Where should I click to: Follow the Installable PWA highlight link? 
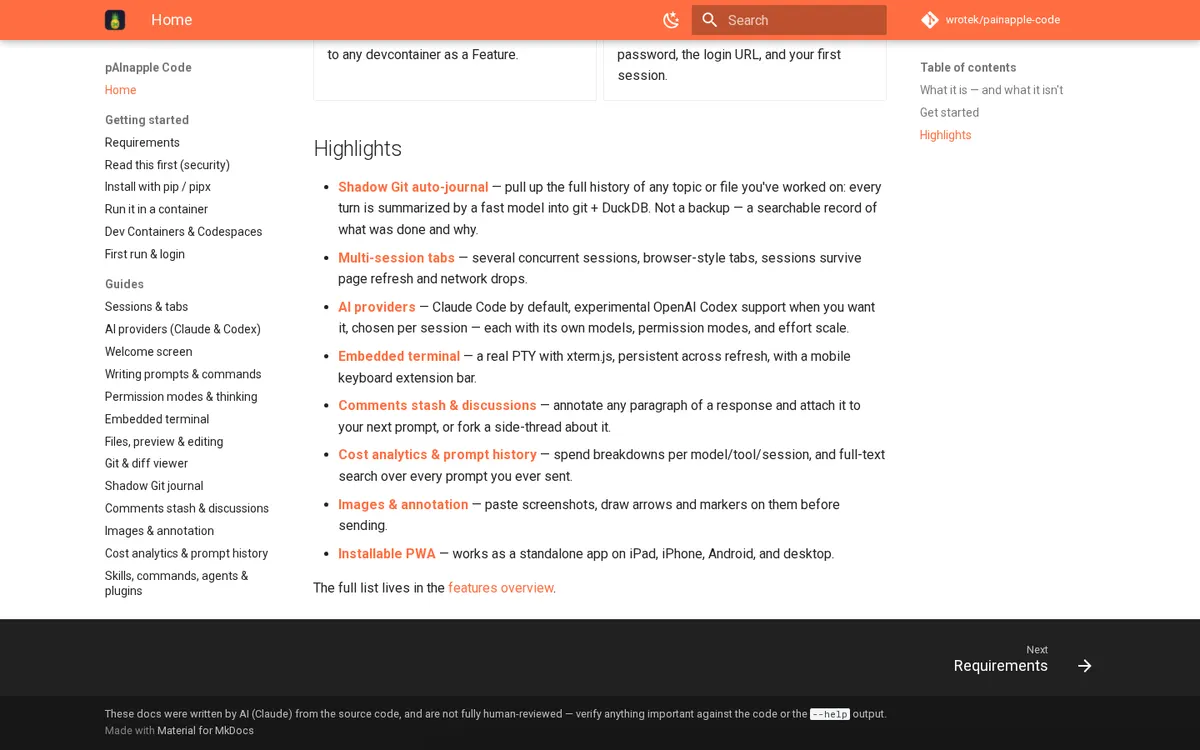(x=387, y=554)
